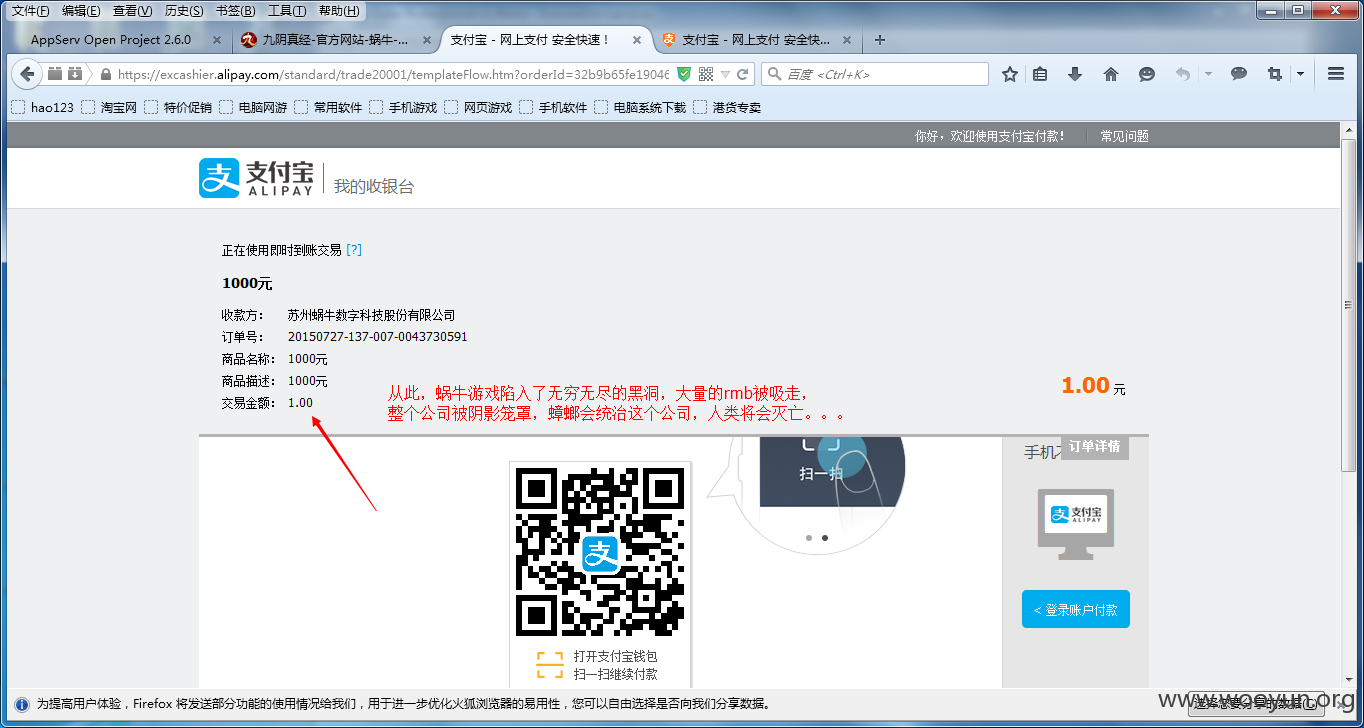Click the padlock site identity icon
This screenshot has height=728, width=1364.
pyautogui.click(x=105, y=74)
